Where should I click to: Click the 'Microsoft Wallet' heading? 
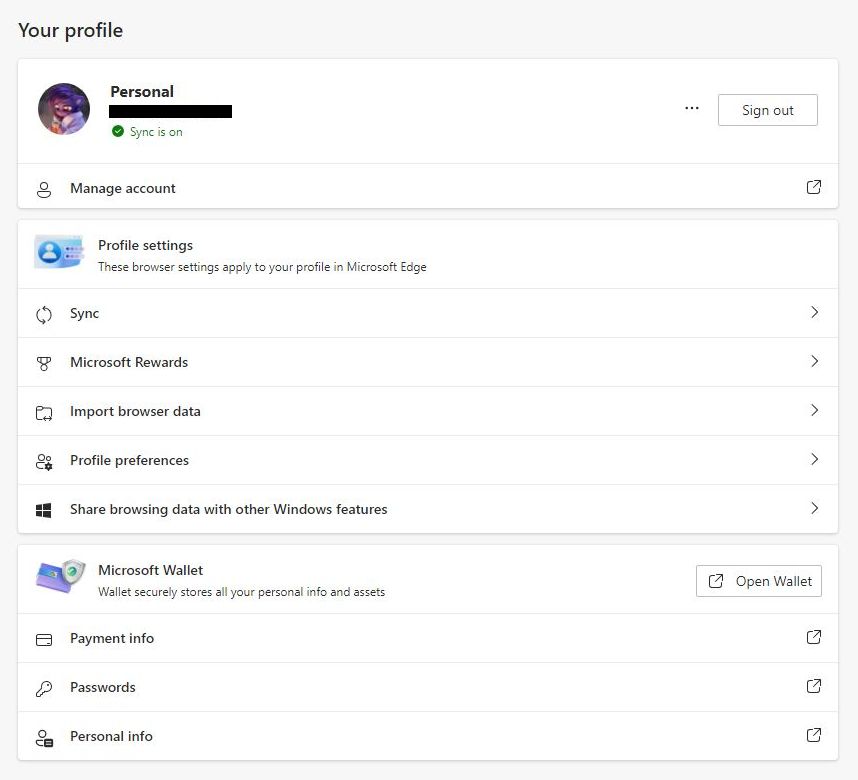[x=150, y=570]
